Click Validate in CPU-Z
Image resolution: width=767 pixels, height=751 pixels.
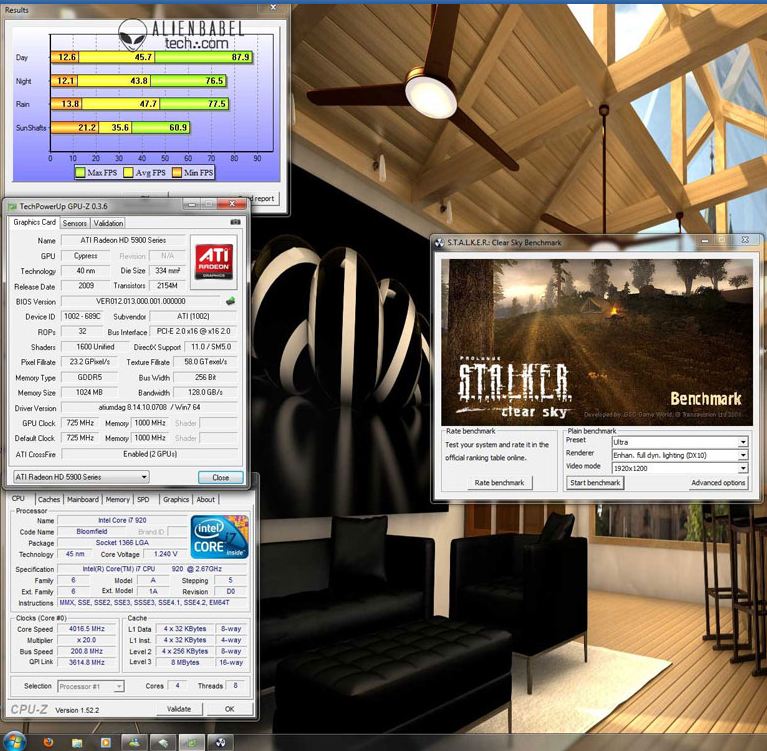(179, 709)
